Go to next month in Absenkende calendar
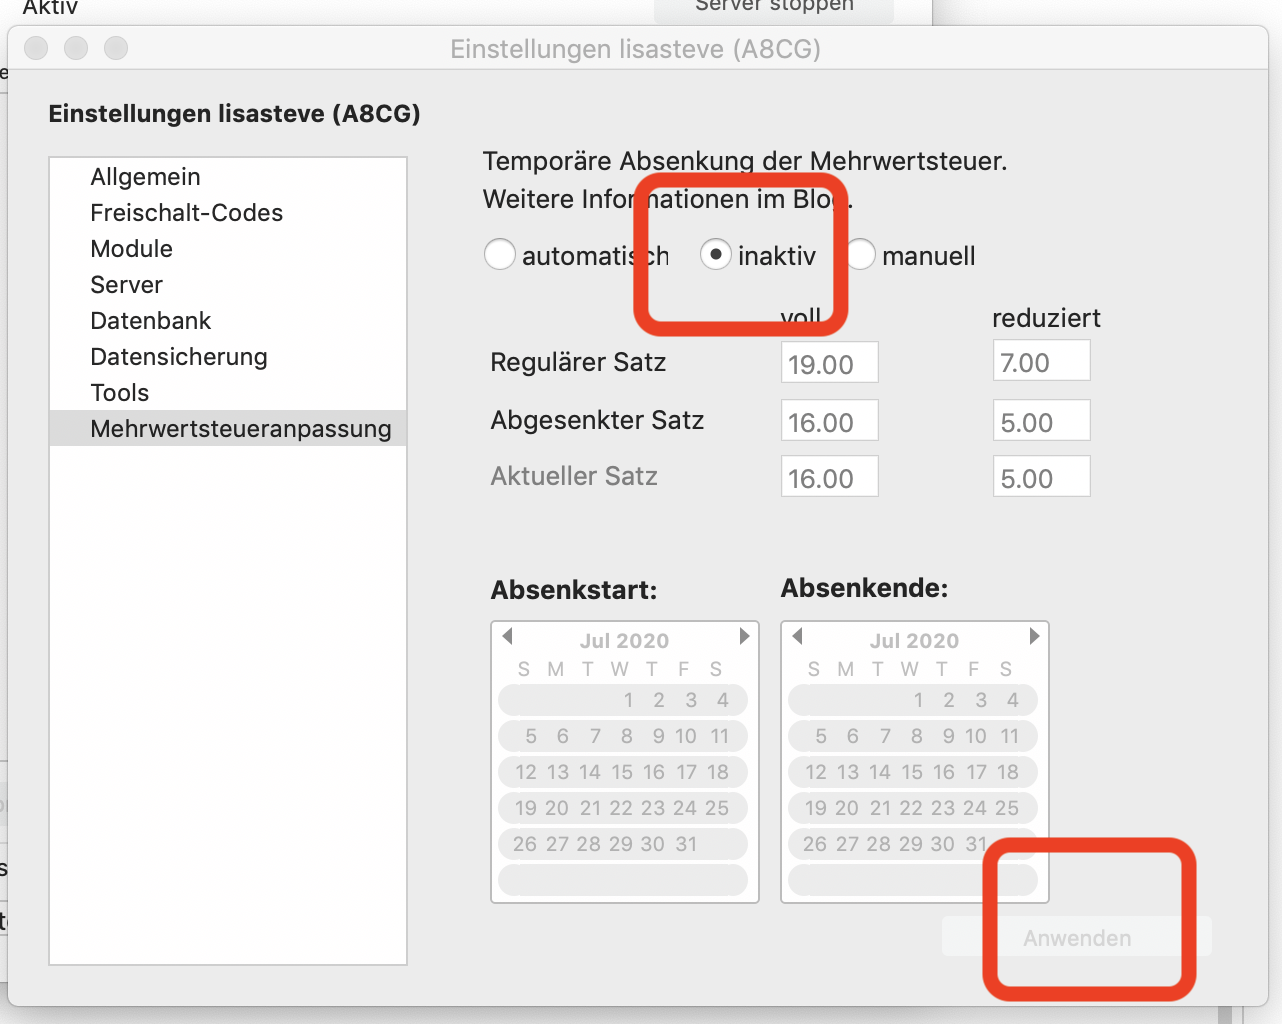Image resolution: width=1282 pixels, height=1024 pixels. pyautogui.click(x=1034, y=636)
